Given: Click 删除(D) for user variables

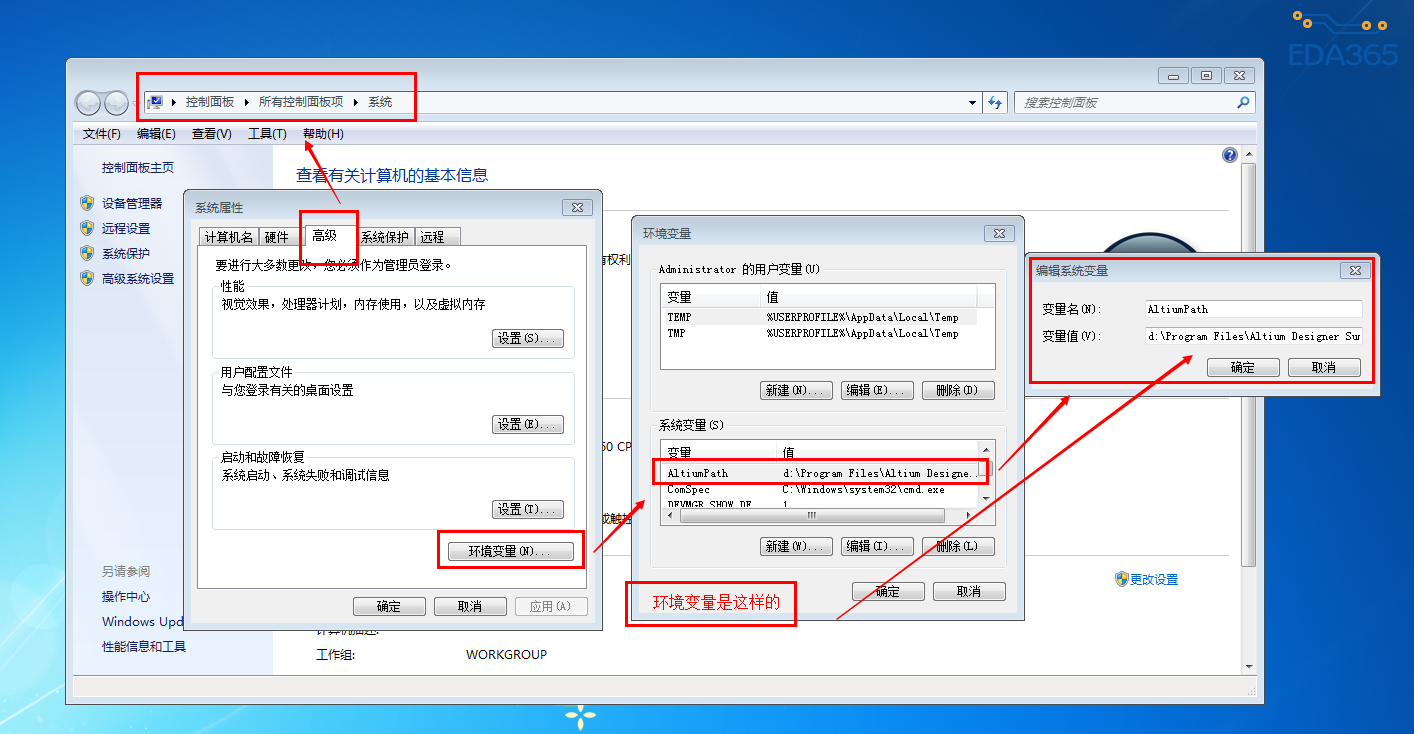Looking at the screenshot, I should click(x=958, y=390).
